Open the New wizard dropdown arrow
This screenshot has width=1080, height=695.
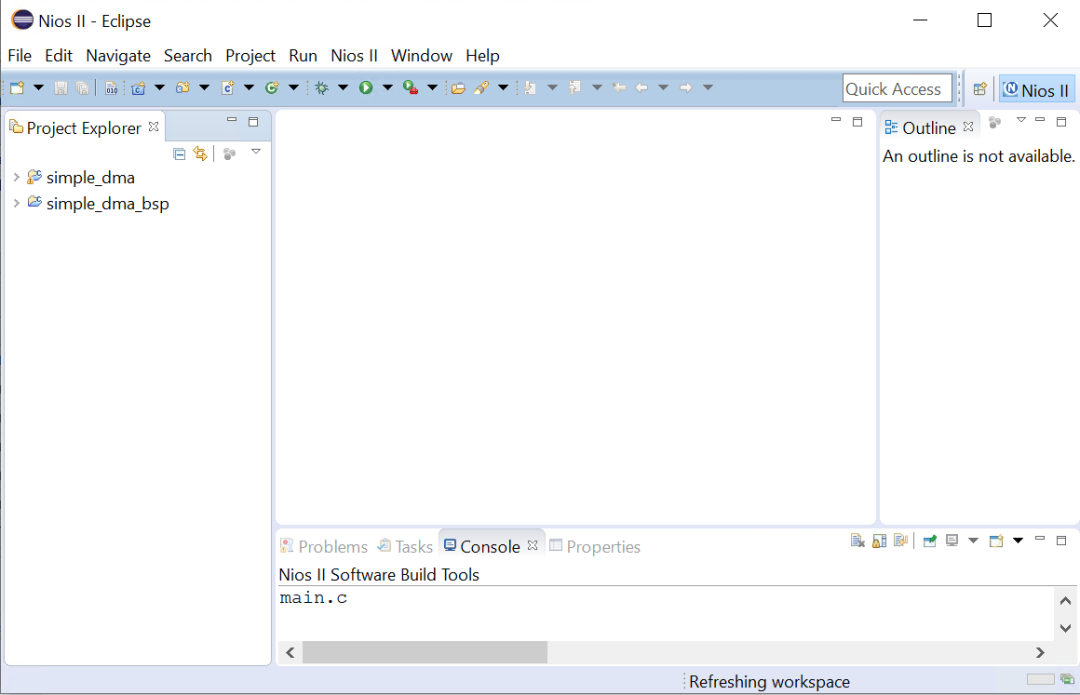[39, 87]
